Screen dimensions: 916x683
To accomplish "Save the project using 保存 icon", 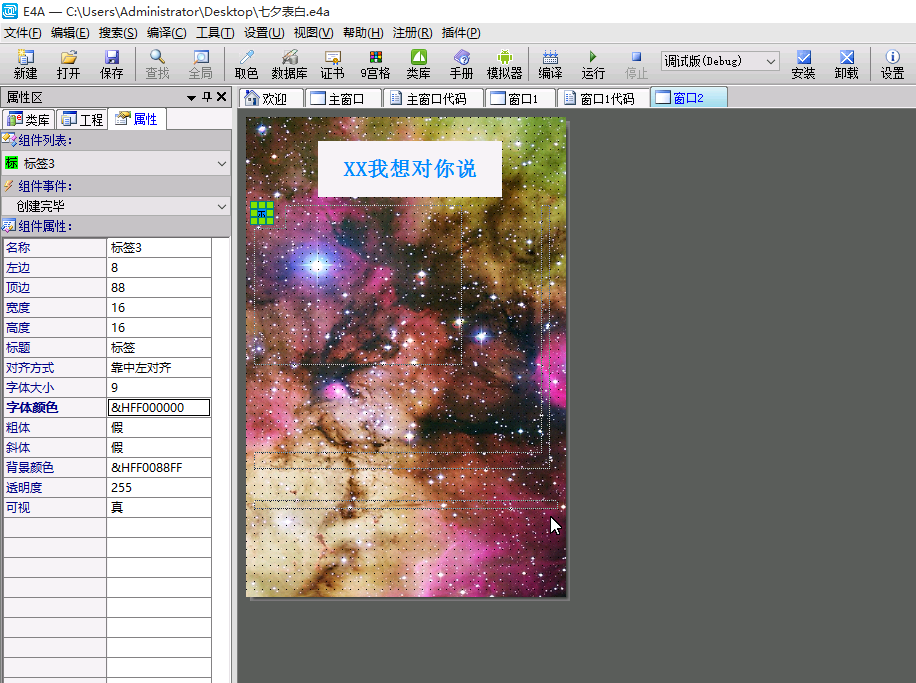I will click(112, 64).
